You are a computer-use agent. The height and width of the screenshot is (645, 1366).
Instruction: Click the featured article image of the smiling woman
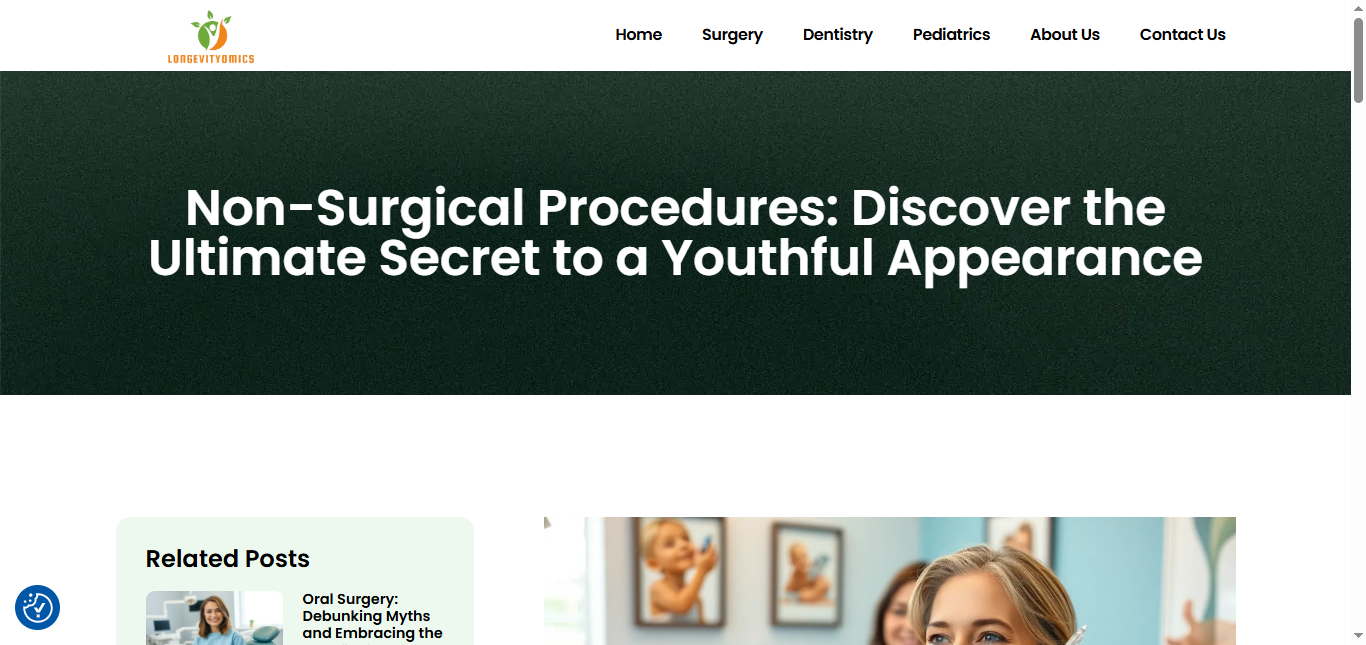(889, 581)
